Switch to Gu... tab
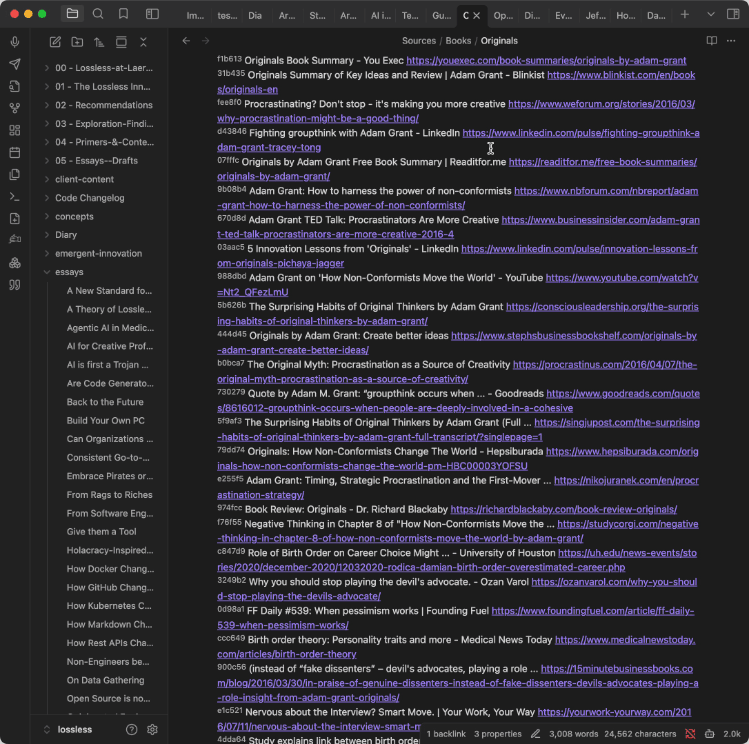 pos(441,15)
